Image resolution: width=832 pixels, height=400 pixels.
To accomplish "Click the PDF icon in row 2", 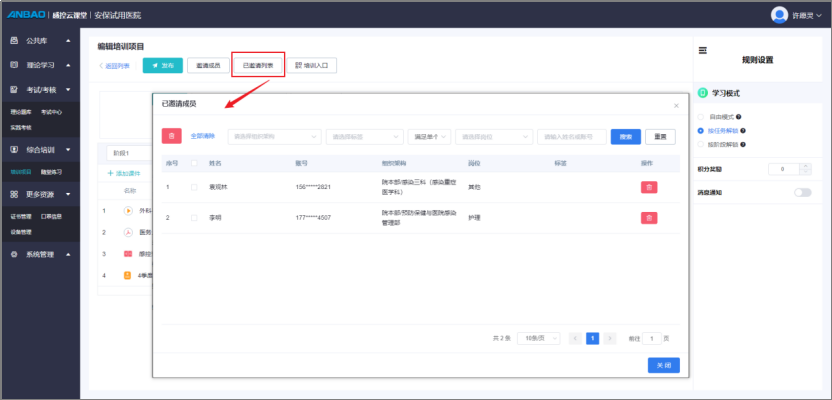I will (128, 232).
